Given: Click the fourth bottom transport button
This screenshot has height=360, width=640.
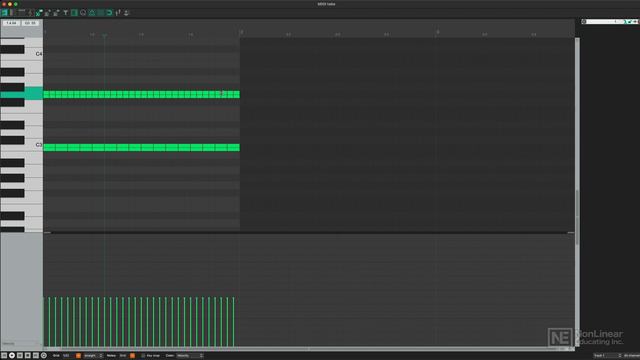Looking at the screenshot, I should click(x=28, y=356).
